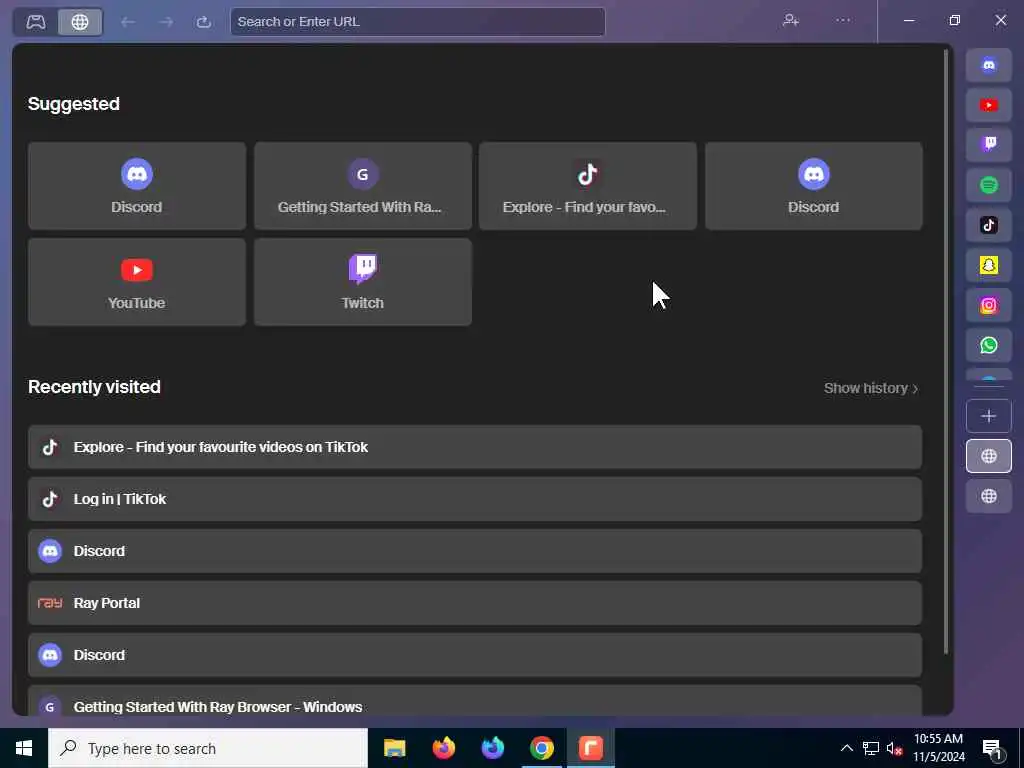Open Snapchat from the right sidebar
The image size is (1024, 768).
point(989,265)
